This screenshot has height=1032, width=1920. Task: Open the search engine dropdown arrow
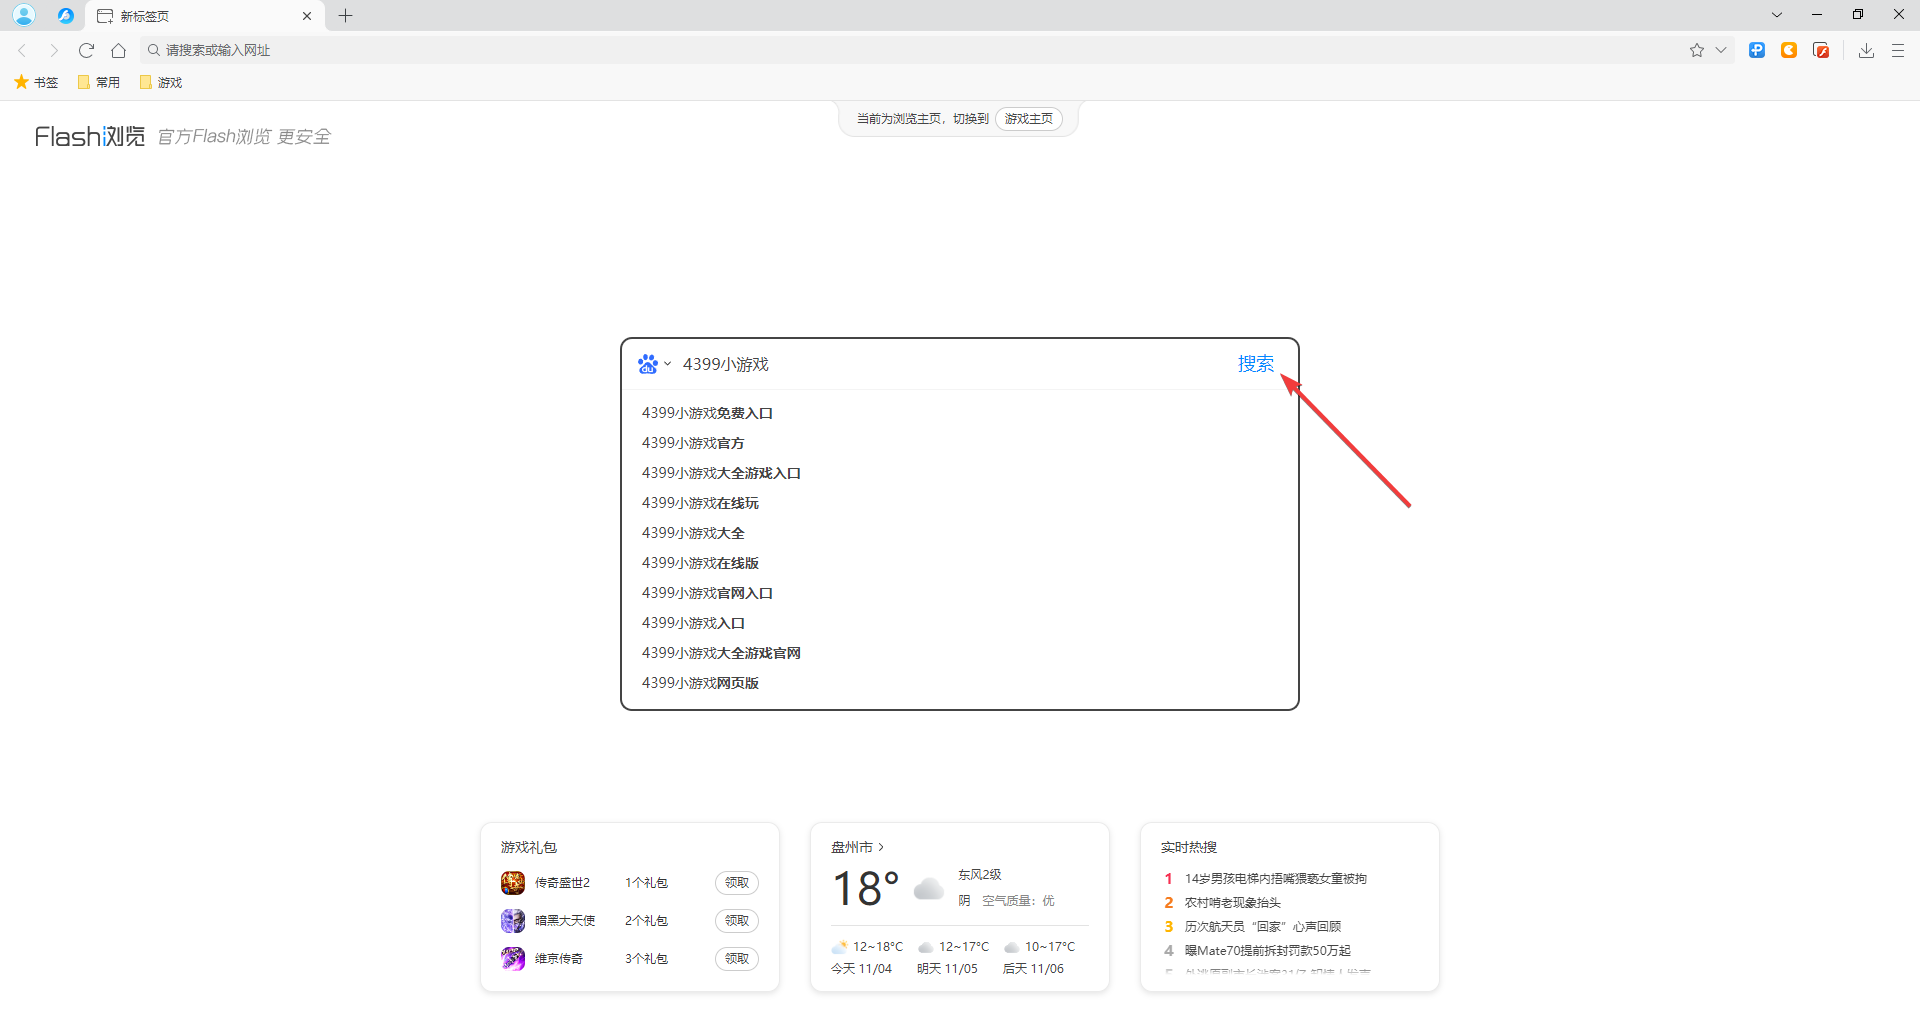point(667,364)
